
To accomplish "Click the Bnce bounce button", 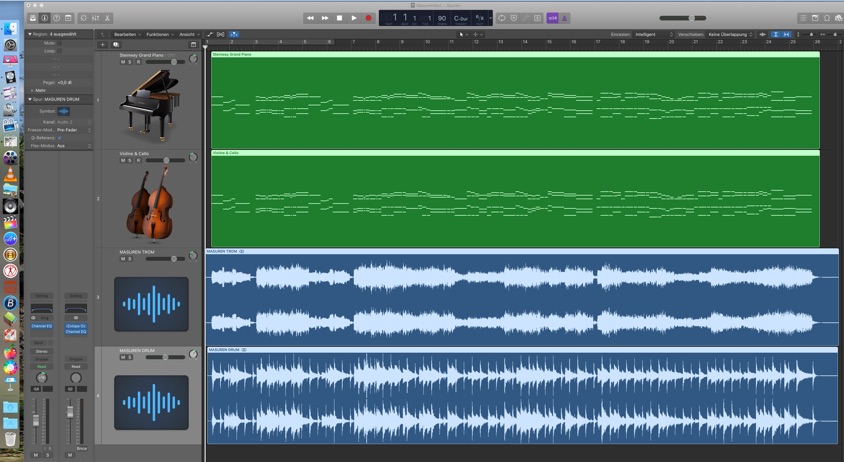I will coord(81,449).
